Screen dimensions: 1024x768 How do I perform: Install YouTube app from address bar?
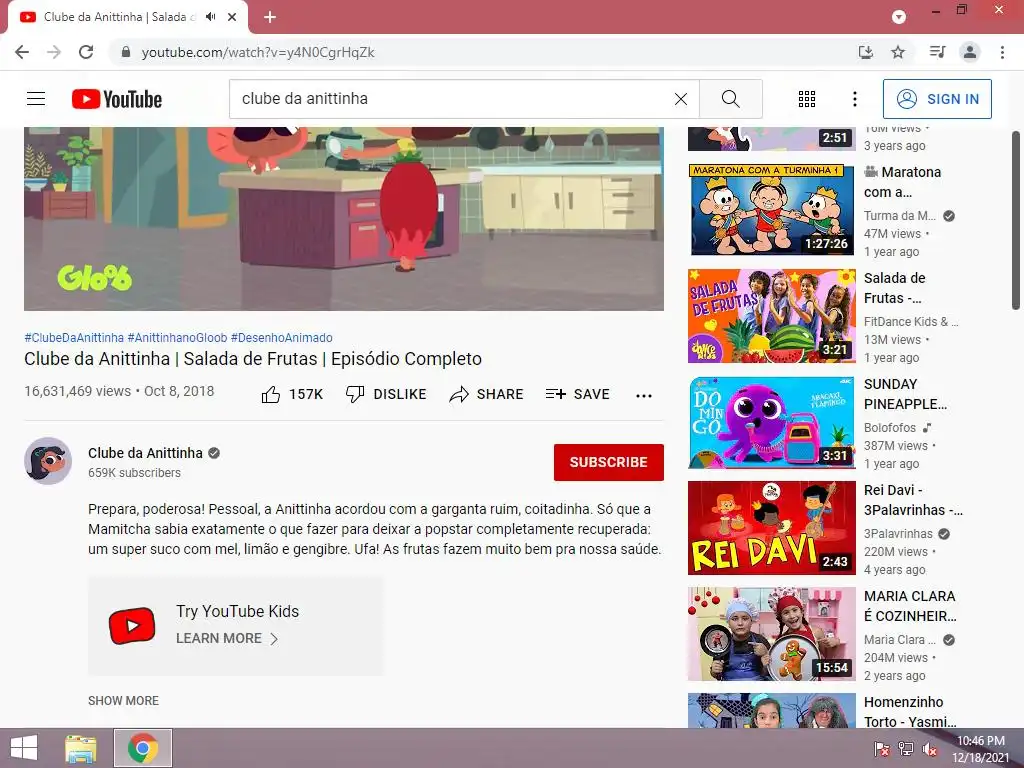pyautogui.click(x=866, y=52)
